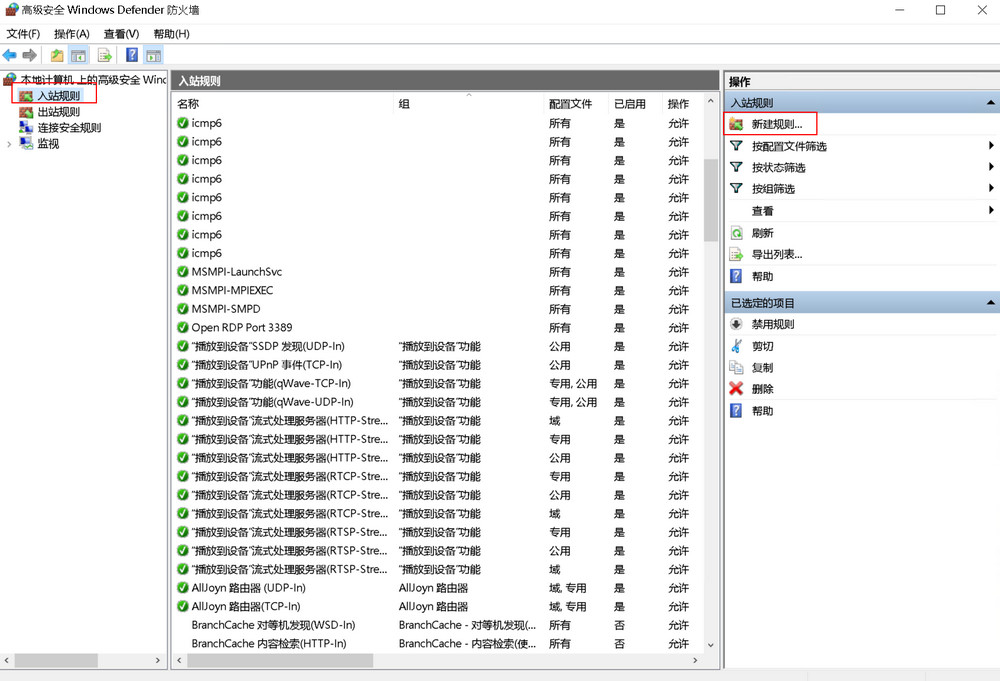This screenshot has height=681, width=1000.
Task: Select the SSDP 发现(UDP-In) rule
Action: 268,346
